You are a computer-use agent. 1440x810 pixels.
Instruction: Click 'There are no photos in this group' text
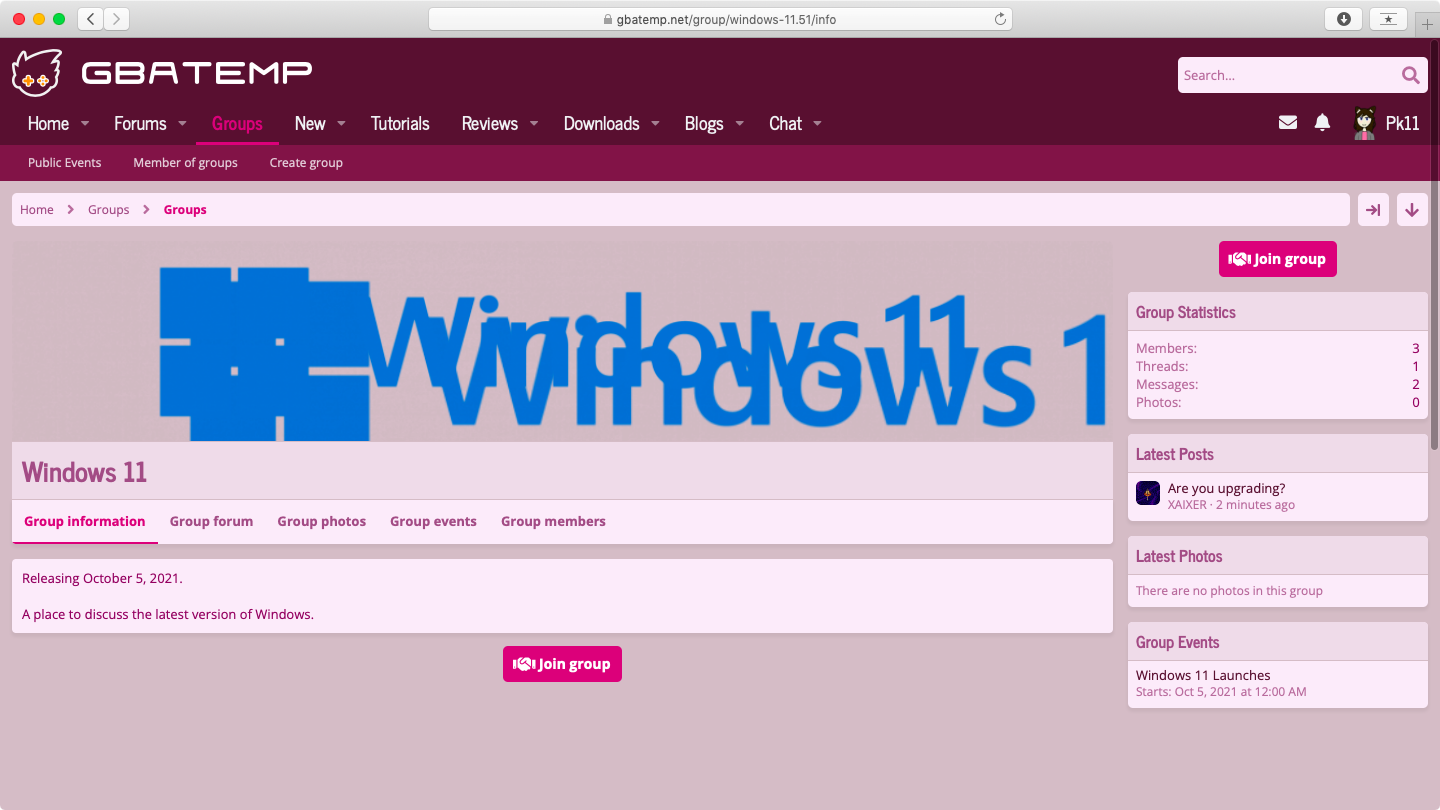pos(1229,591)
